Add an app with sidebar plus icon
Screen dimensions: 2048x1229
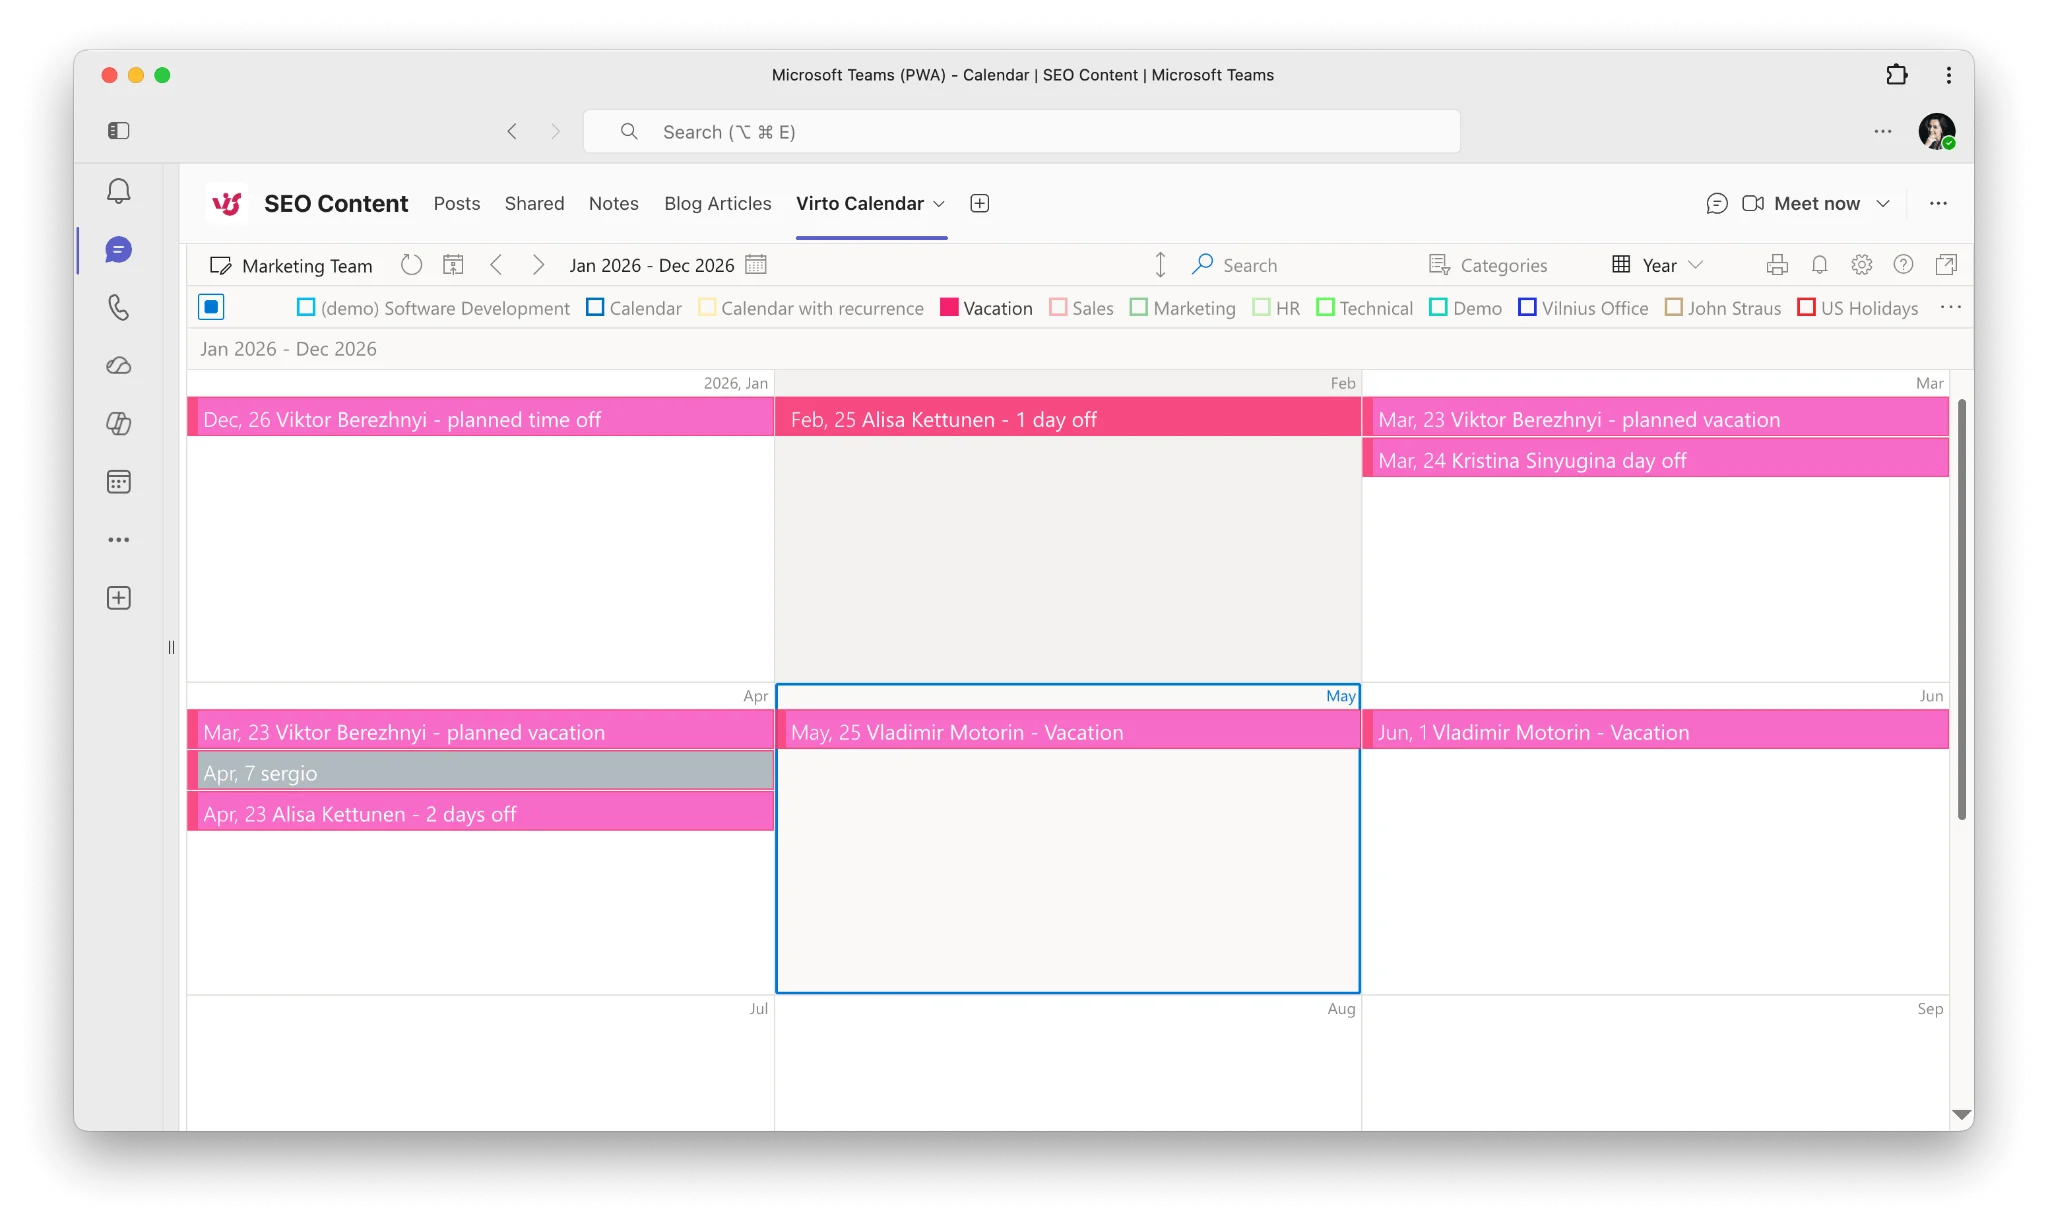[119, 598]
